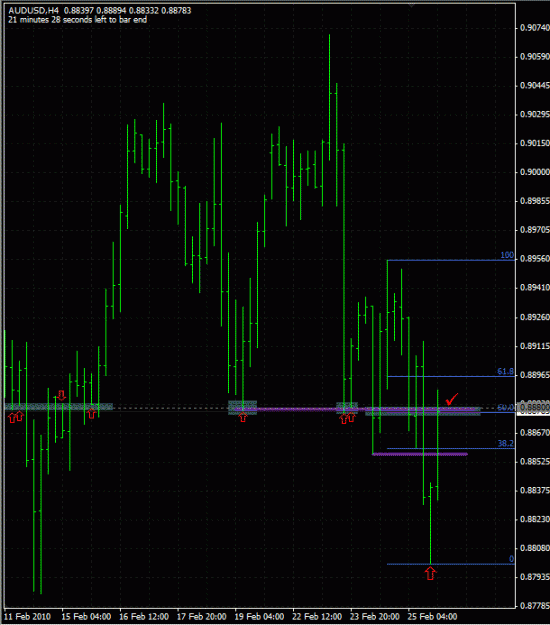
Task: Click the 0.88525 price axis label
Action: point(535,462)
